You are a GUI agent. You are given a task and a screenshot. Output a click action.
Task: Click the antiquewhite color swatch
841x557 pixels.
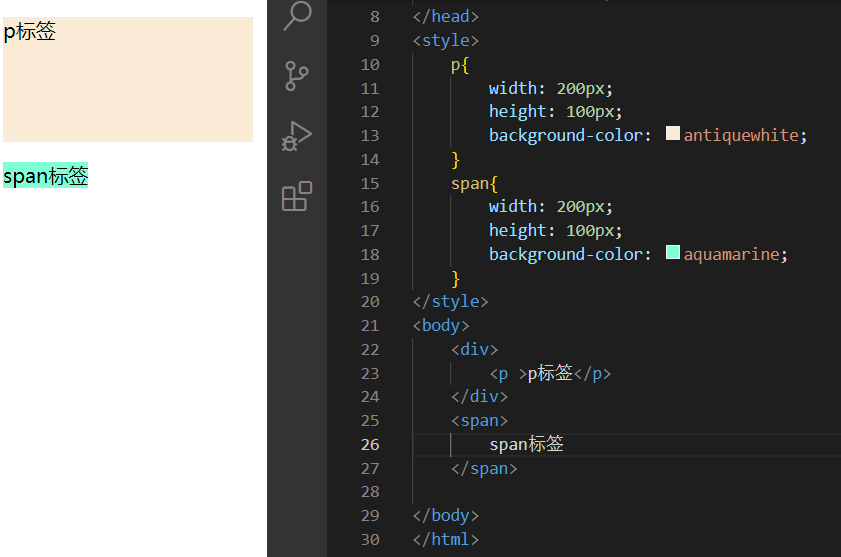tap(673, 134)
